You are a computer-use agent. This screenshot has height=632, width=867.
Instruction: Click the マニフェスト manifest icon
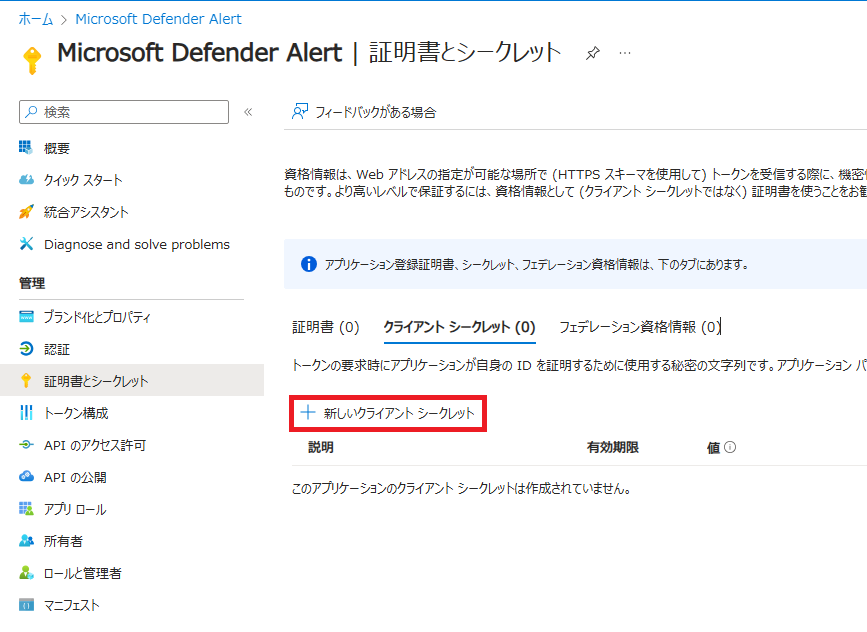tap(26, 605)
